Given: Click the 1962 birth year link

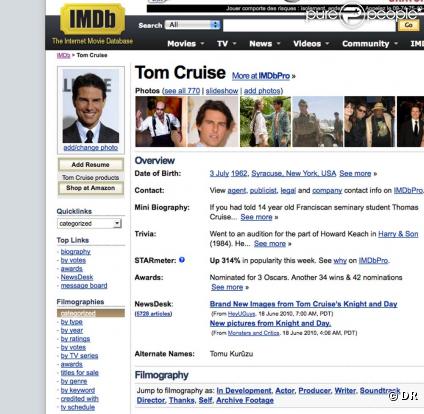Looking at the screenshot, I should (239, 173).
